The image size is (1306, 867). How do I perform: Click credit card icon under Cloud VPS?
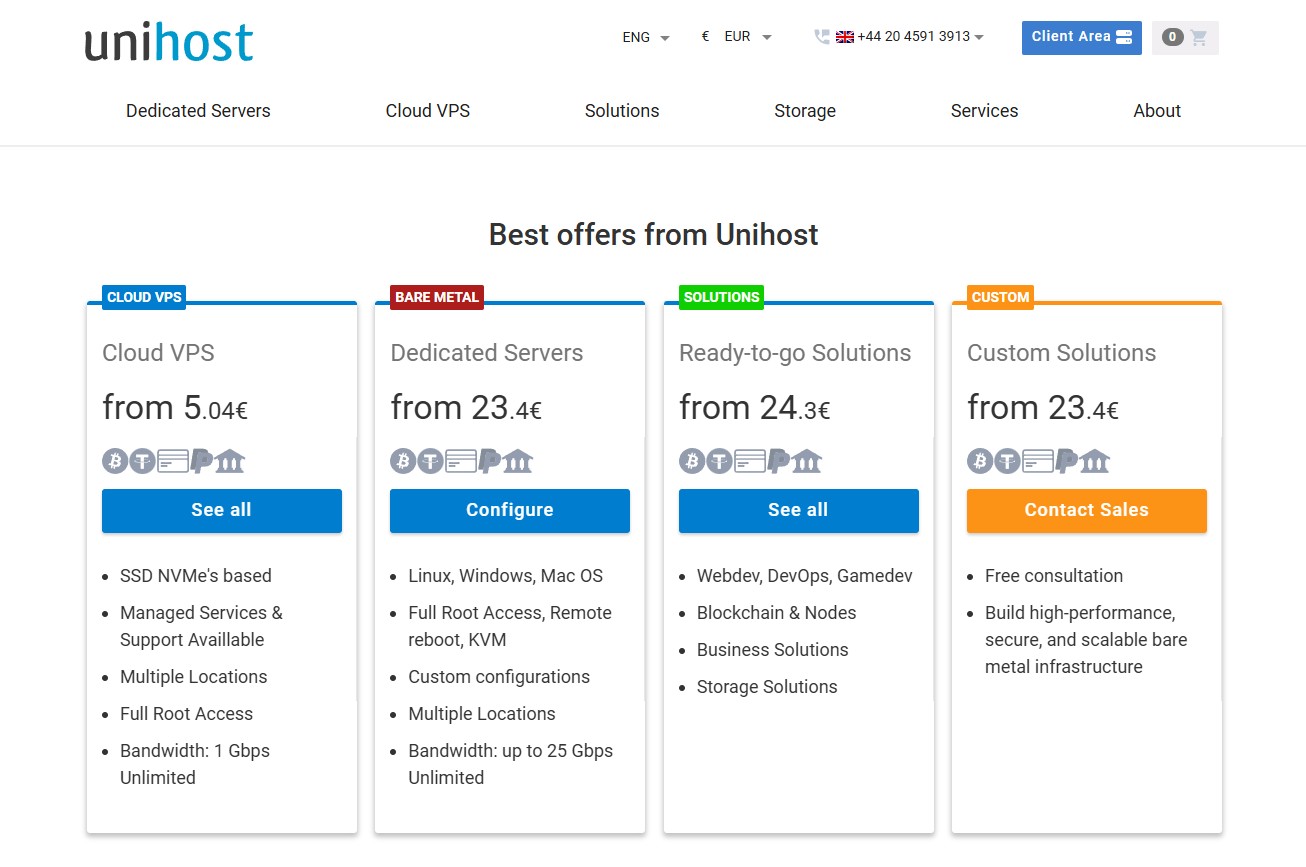coord(173,461)
